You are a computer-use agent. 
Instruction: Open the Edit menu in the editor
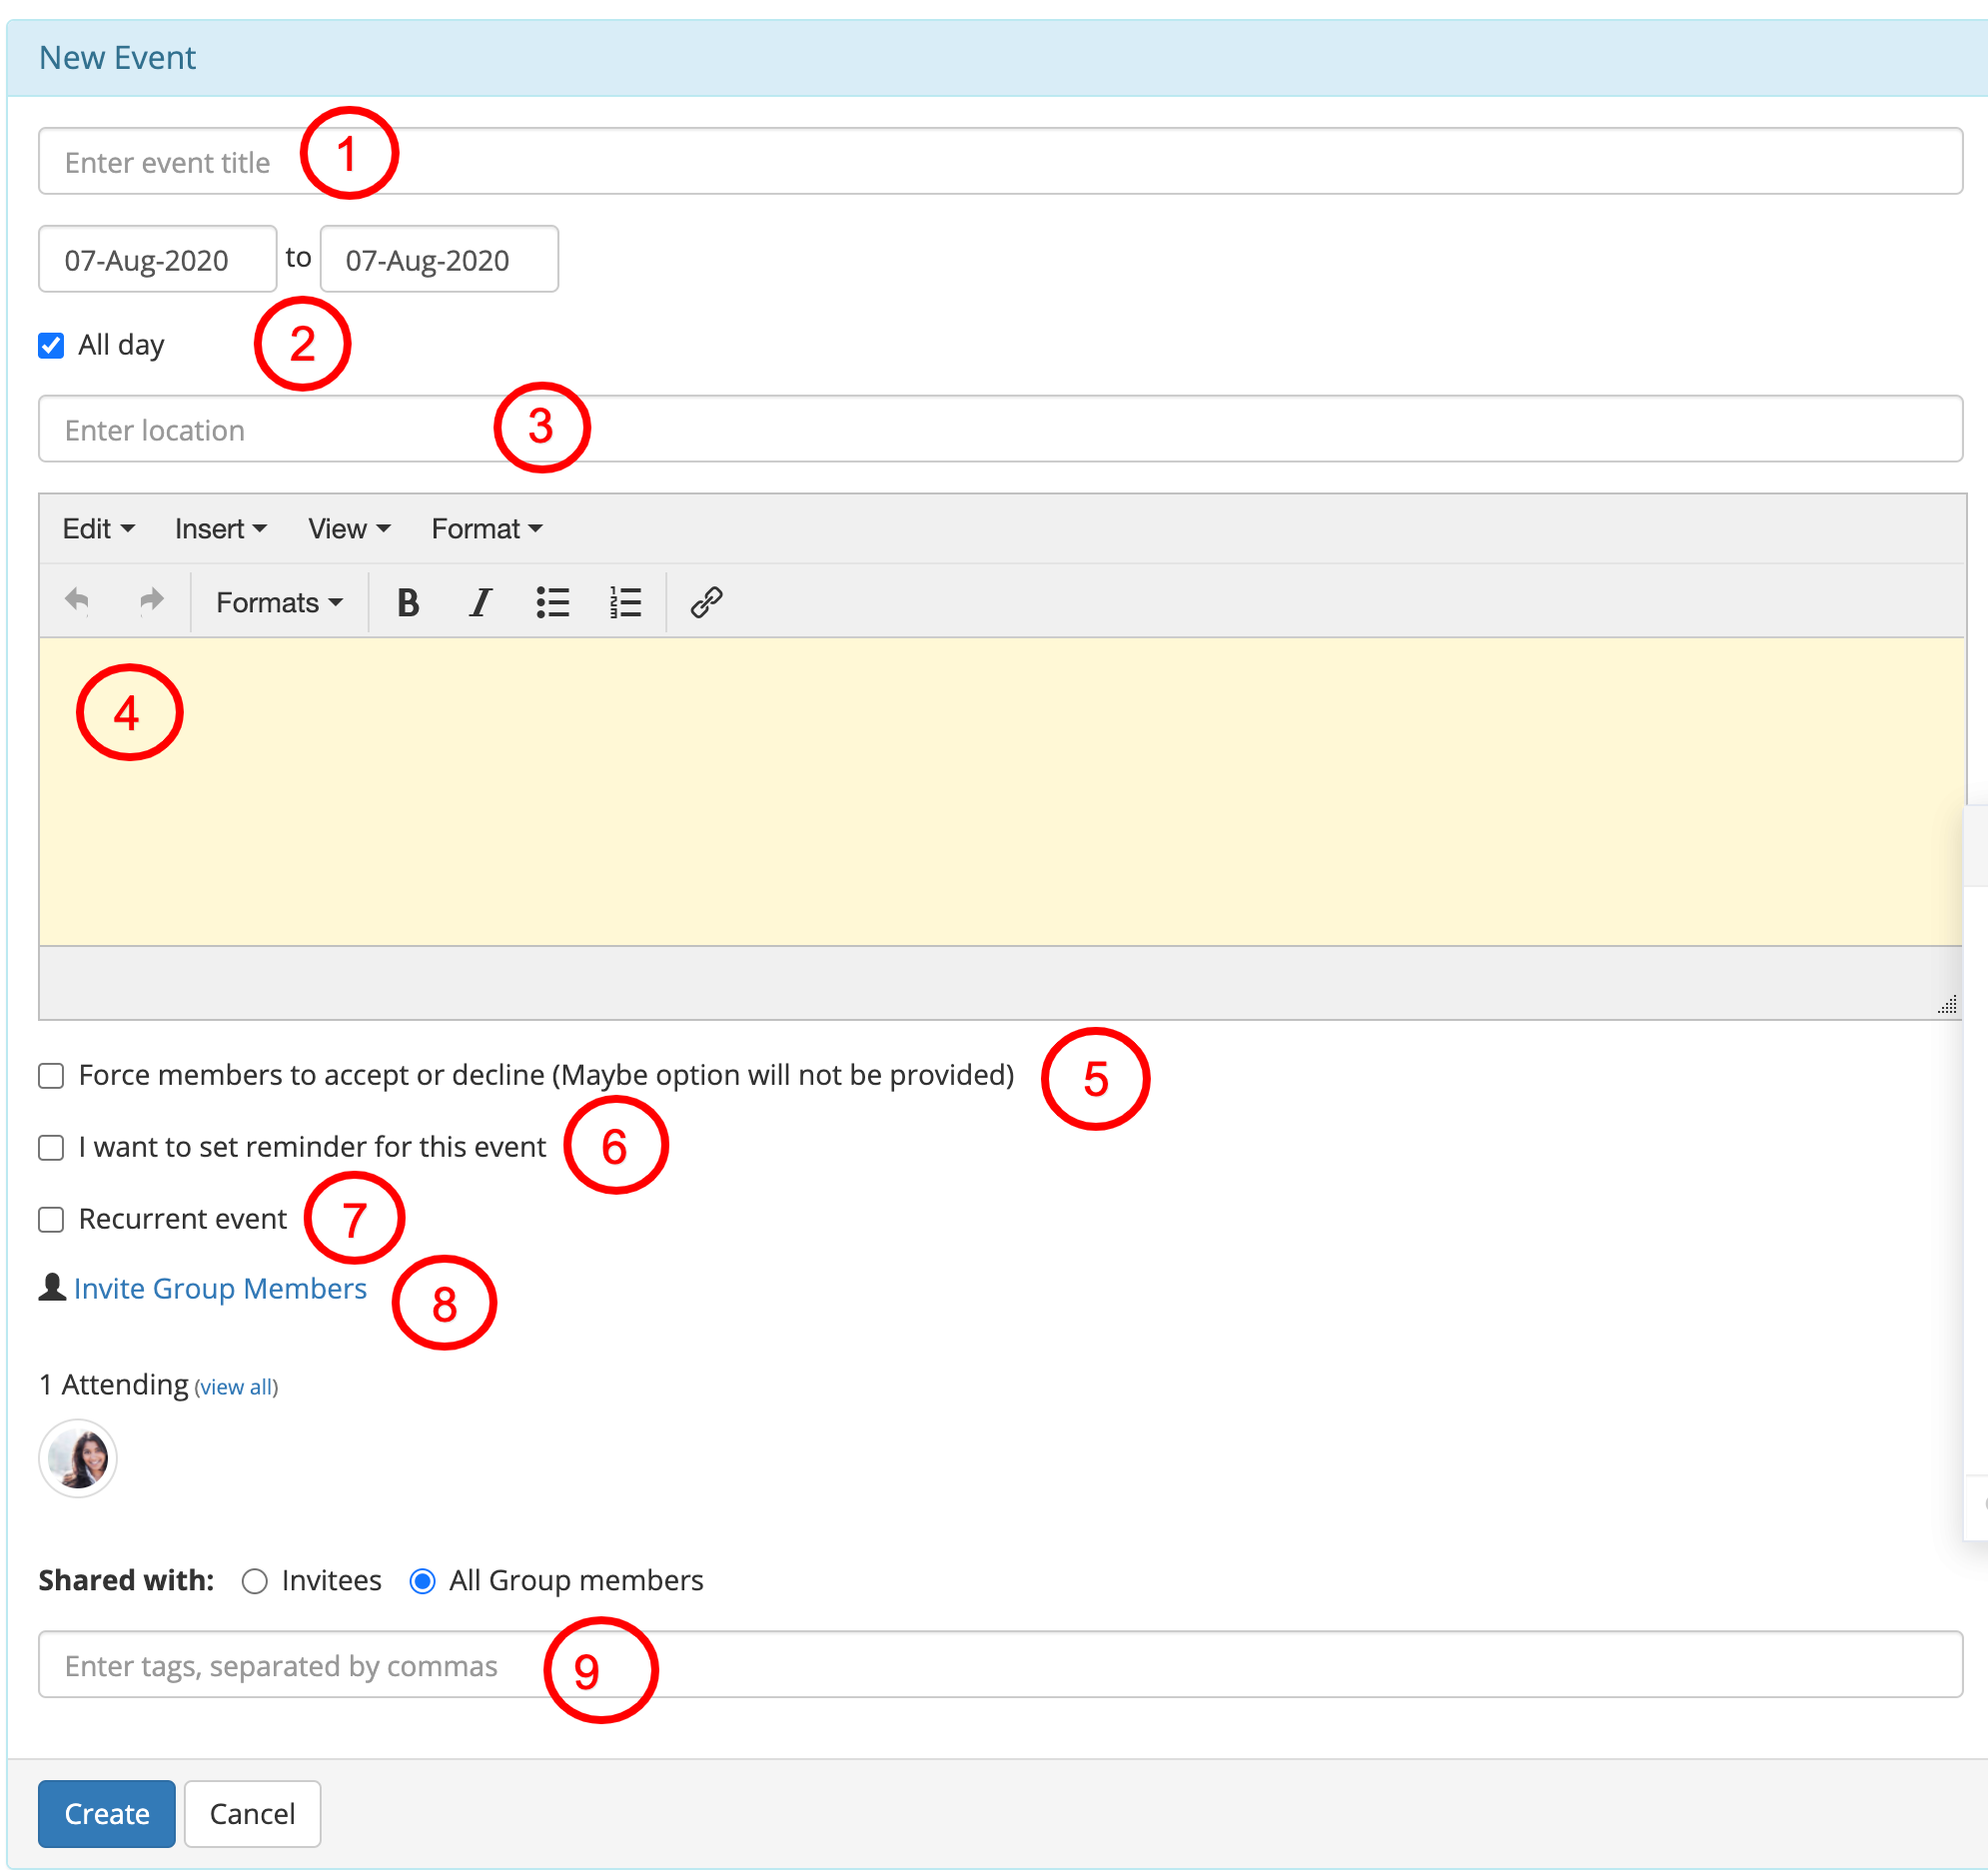click(x=98, y=528)
